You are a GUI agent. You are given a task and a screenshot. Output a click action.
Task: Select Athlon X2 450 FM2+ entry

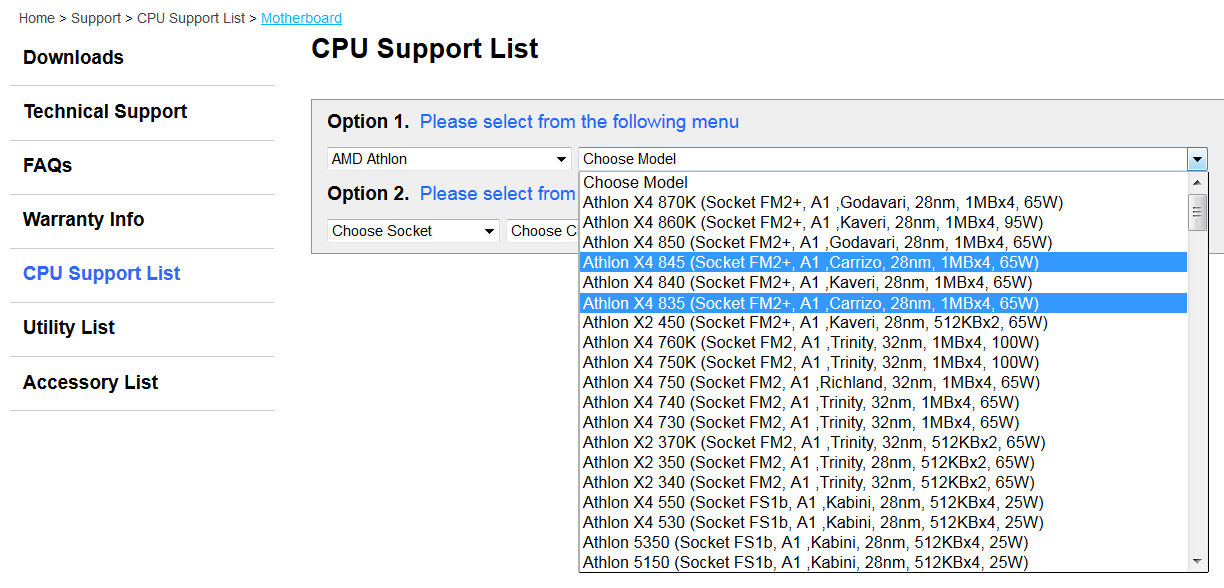click(x=815, y=322)
